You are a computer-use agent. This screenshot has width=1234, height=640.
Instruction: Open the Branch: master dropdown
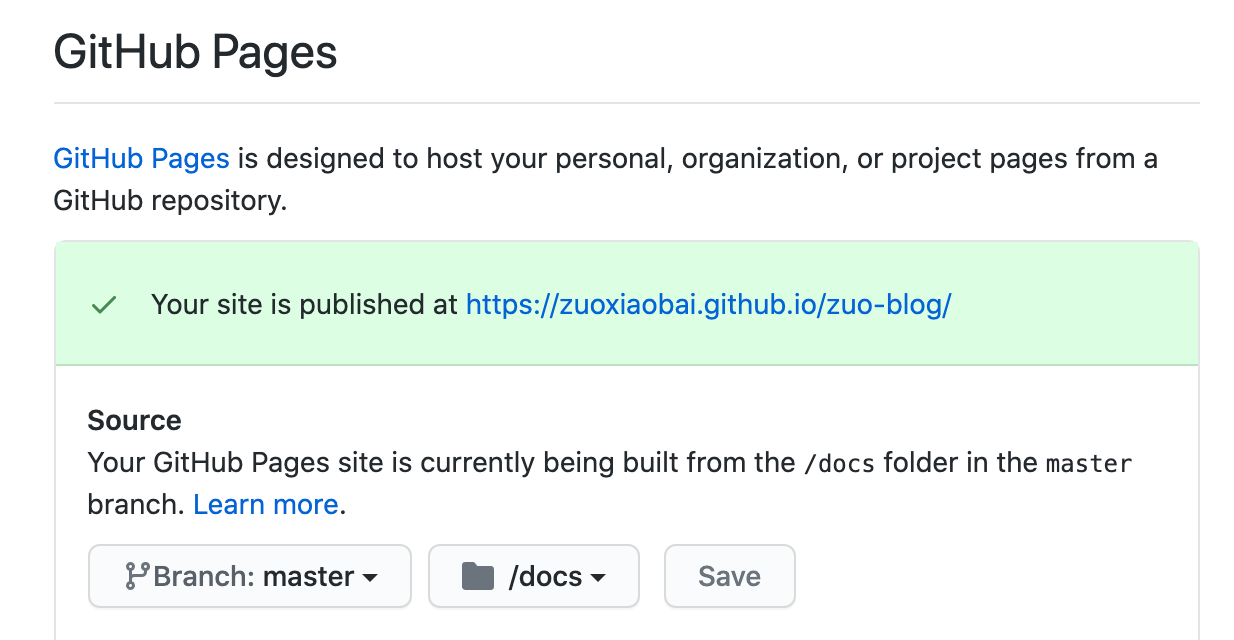(249, 576)
